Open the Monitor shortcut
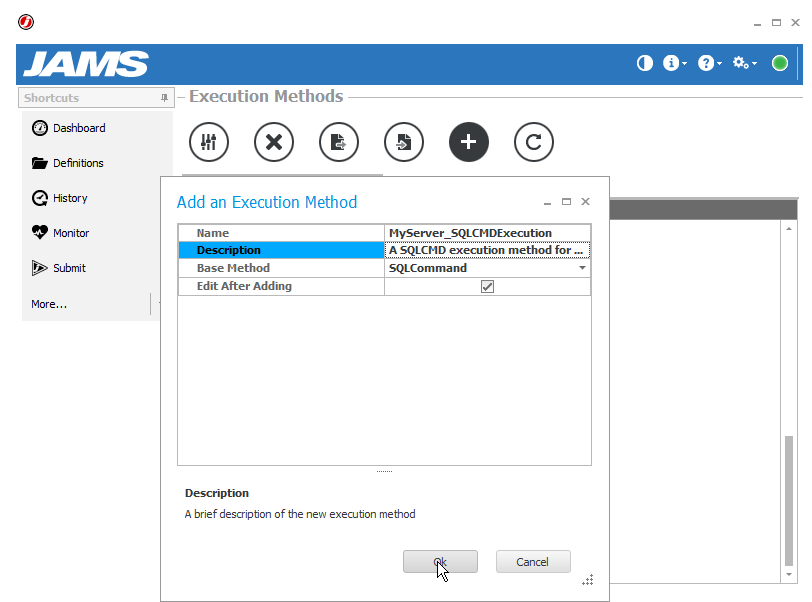This screenshot has width=812, height=602. (x=71, y=233)
